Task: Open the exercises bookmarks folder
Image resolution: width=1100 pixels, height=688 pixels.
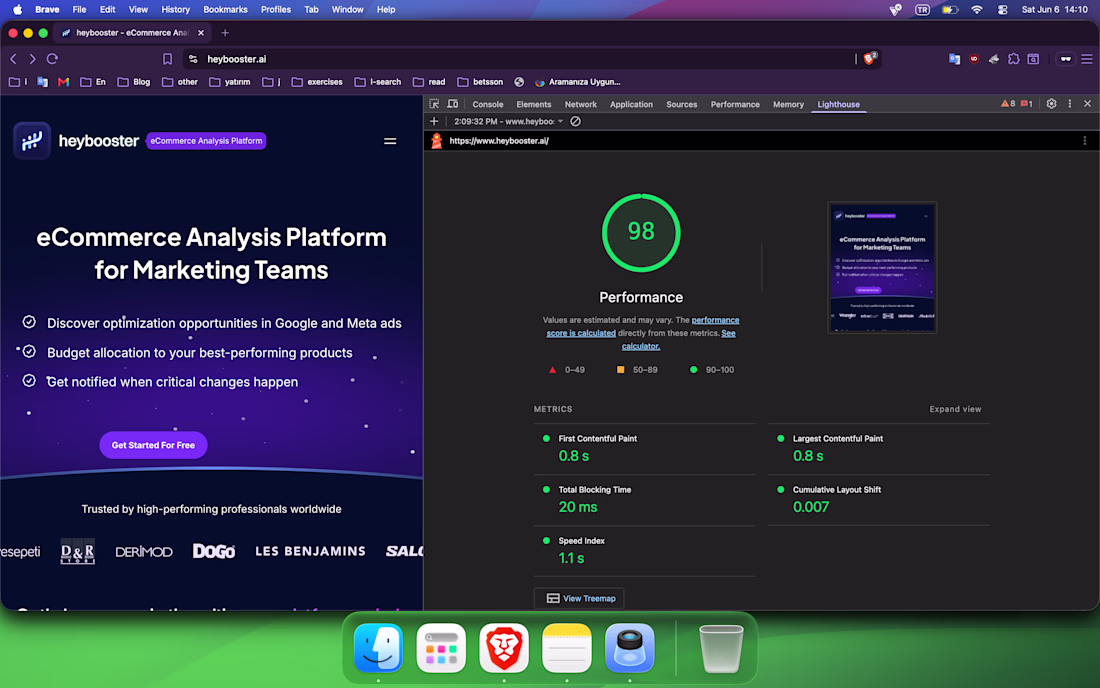Action: pyautogui.click(x=317, y=82)
